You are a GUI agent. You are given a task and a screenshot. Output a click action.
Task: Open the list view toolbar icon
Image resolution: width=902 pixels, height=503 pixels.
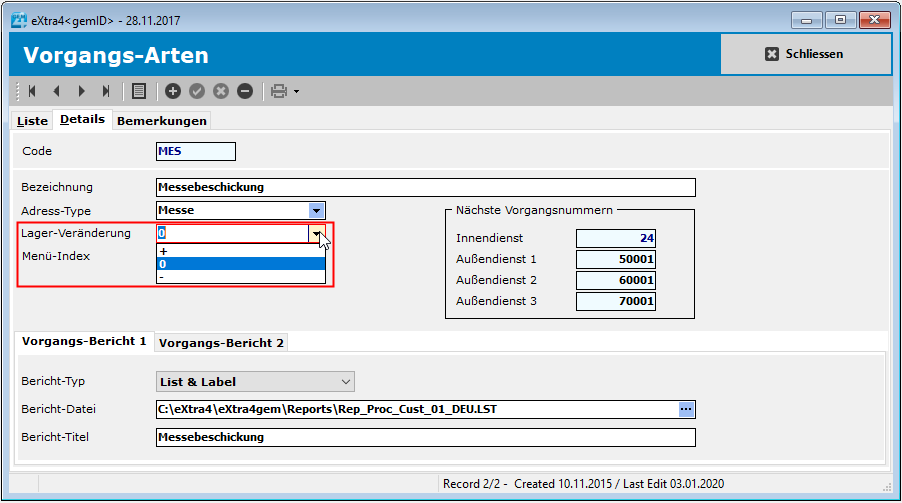139,91
